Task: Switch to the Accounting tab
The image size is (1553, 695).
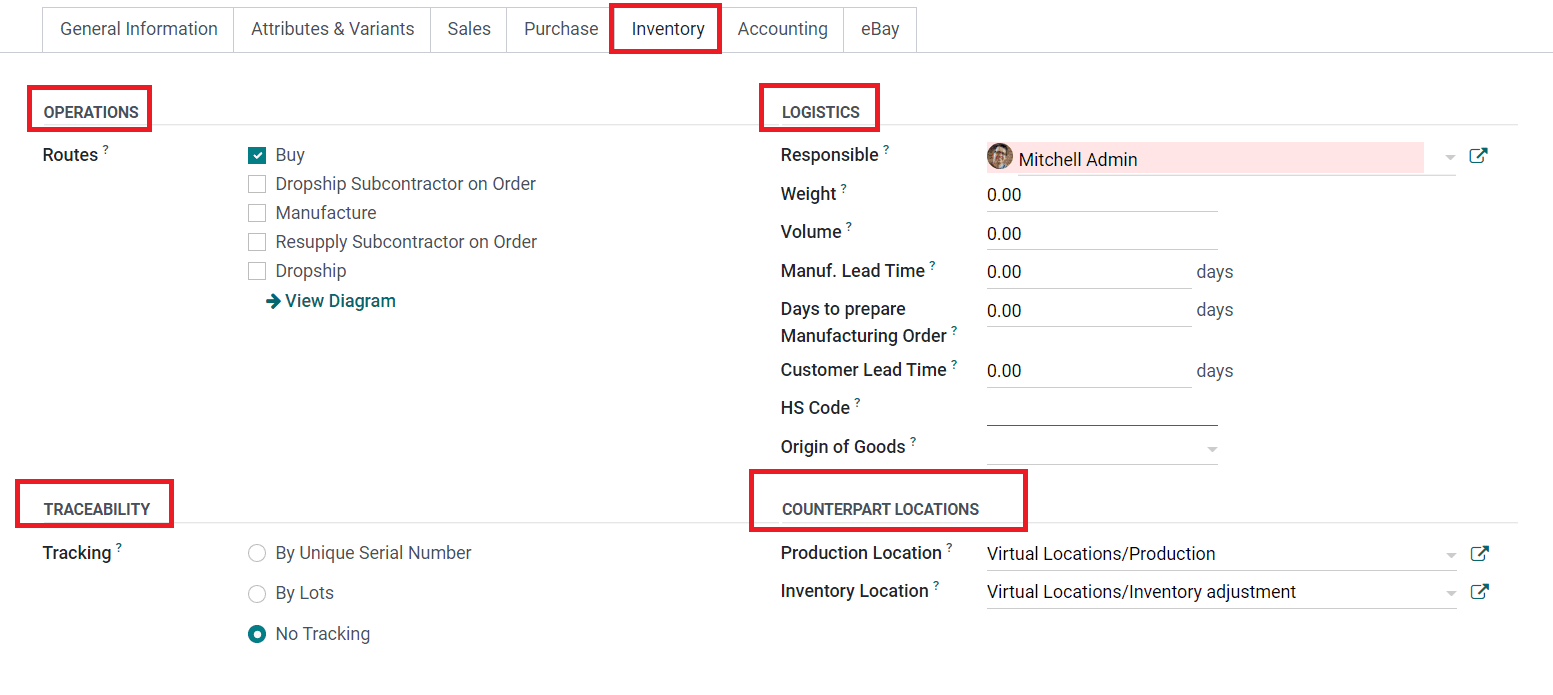Action: click(x=782, y=29)
